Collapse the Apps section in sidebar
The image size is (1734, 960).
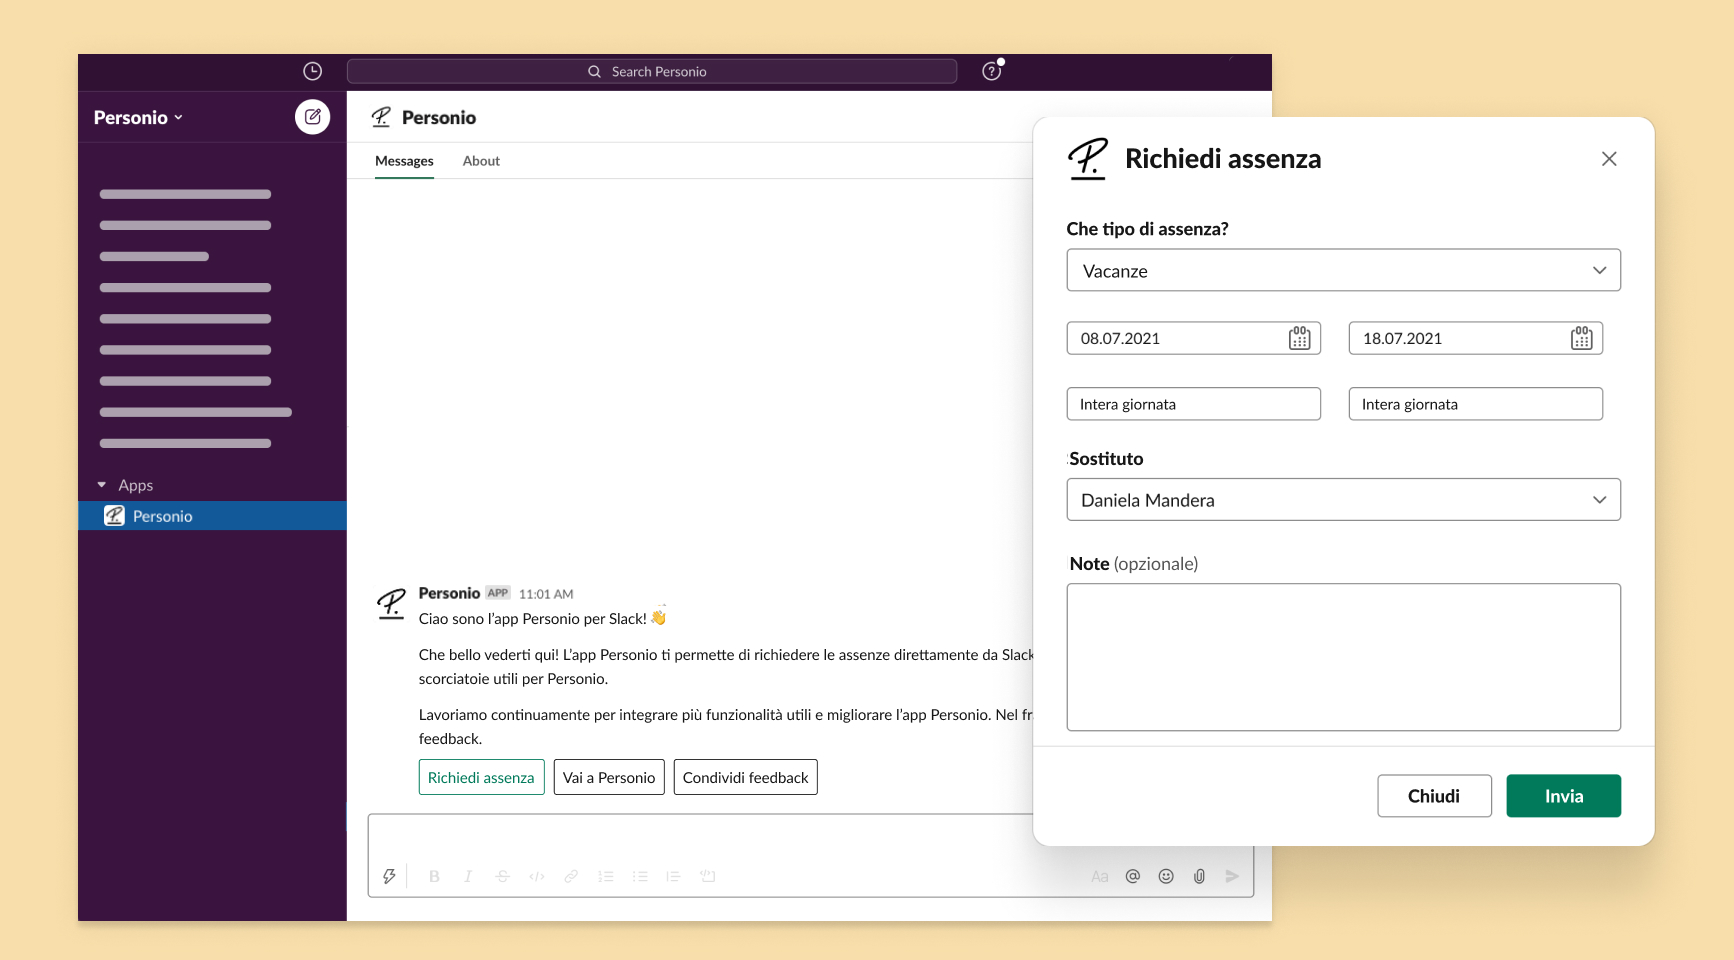pyautogui.click(x=102, y=485)
